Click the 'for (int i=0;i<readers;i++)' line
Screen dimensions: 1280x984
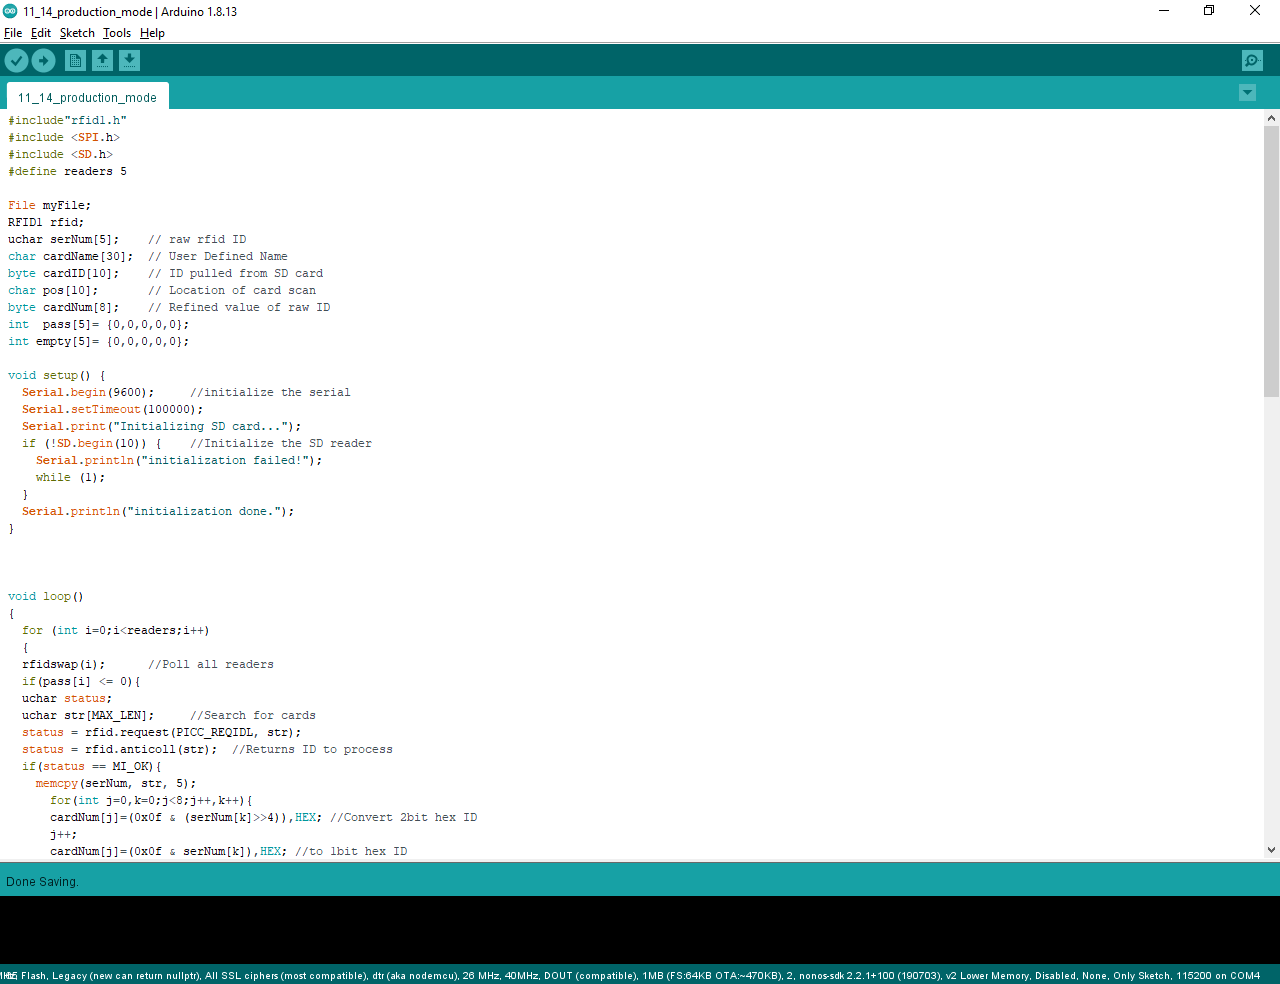[x=116, y=630]
